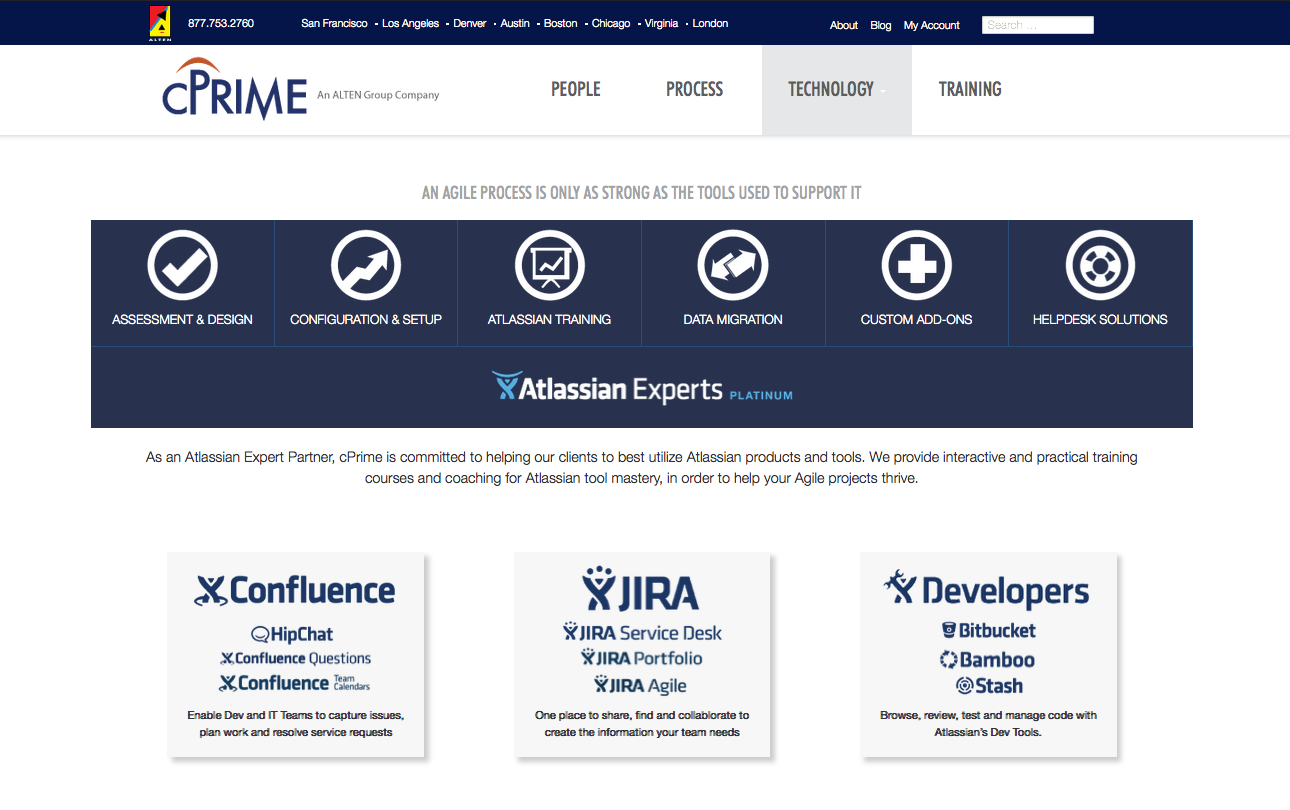Choose the Austin location link
1290x810 pixels.
pos(515,23)
